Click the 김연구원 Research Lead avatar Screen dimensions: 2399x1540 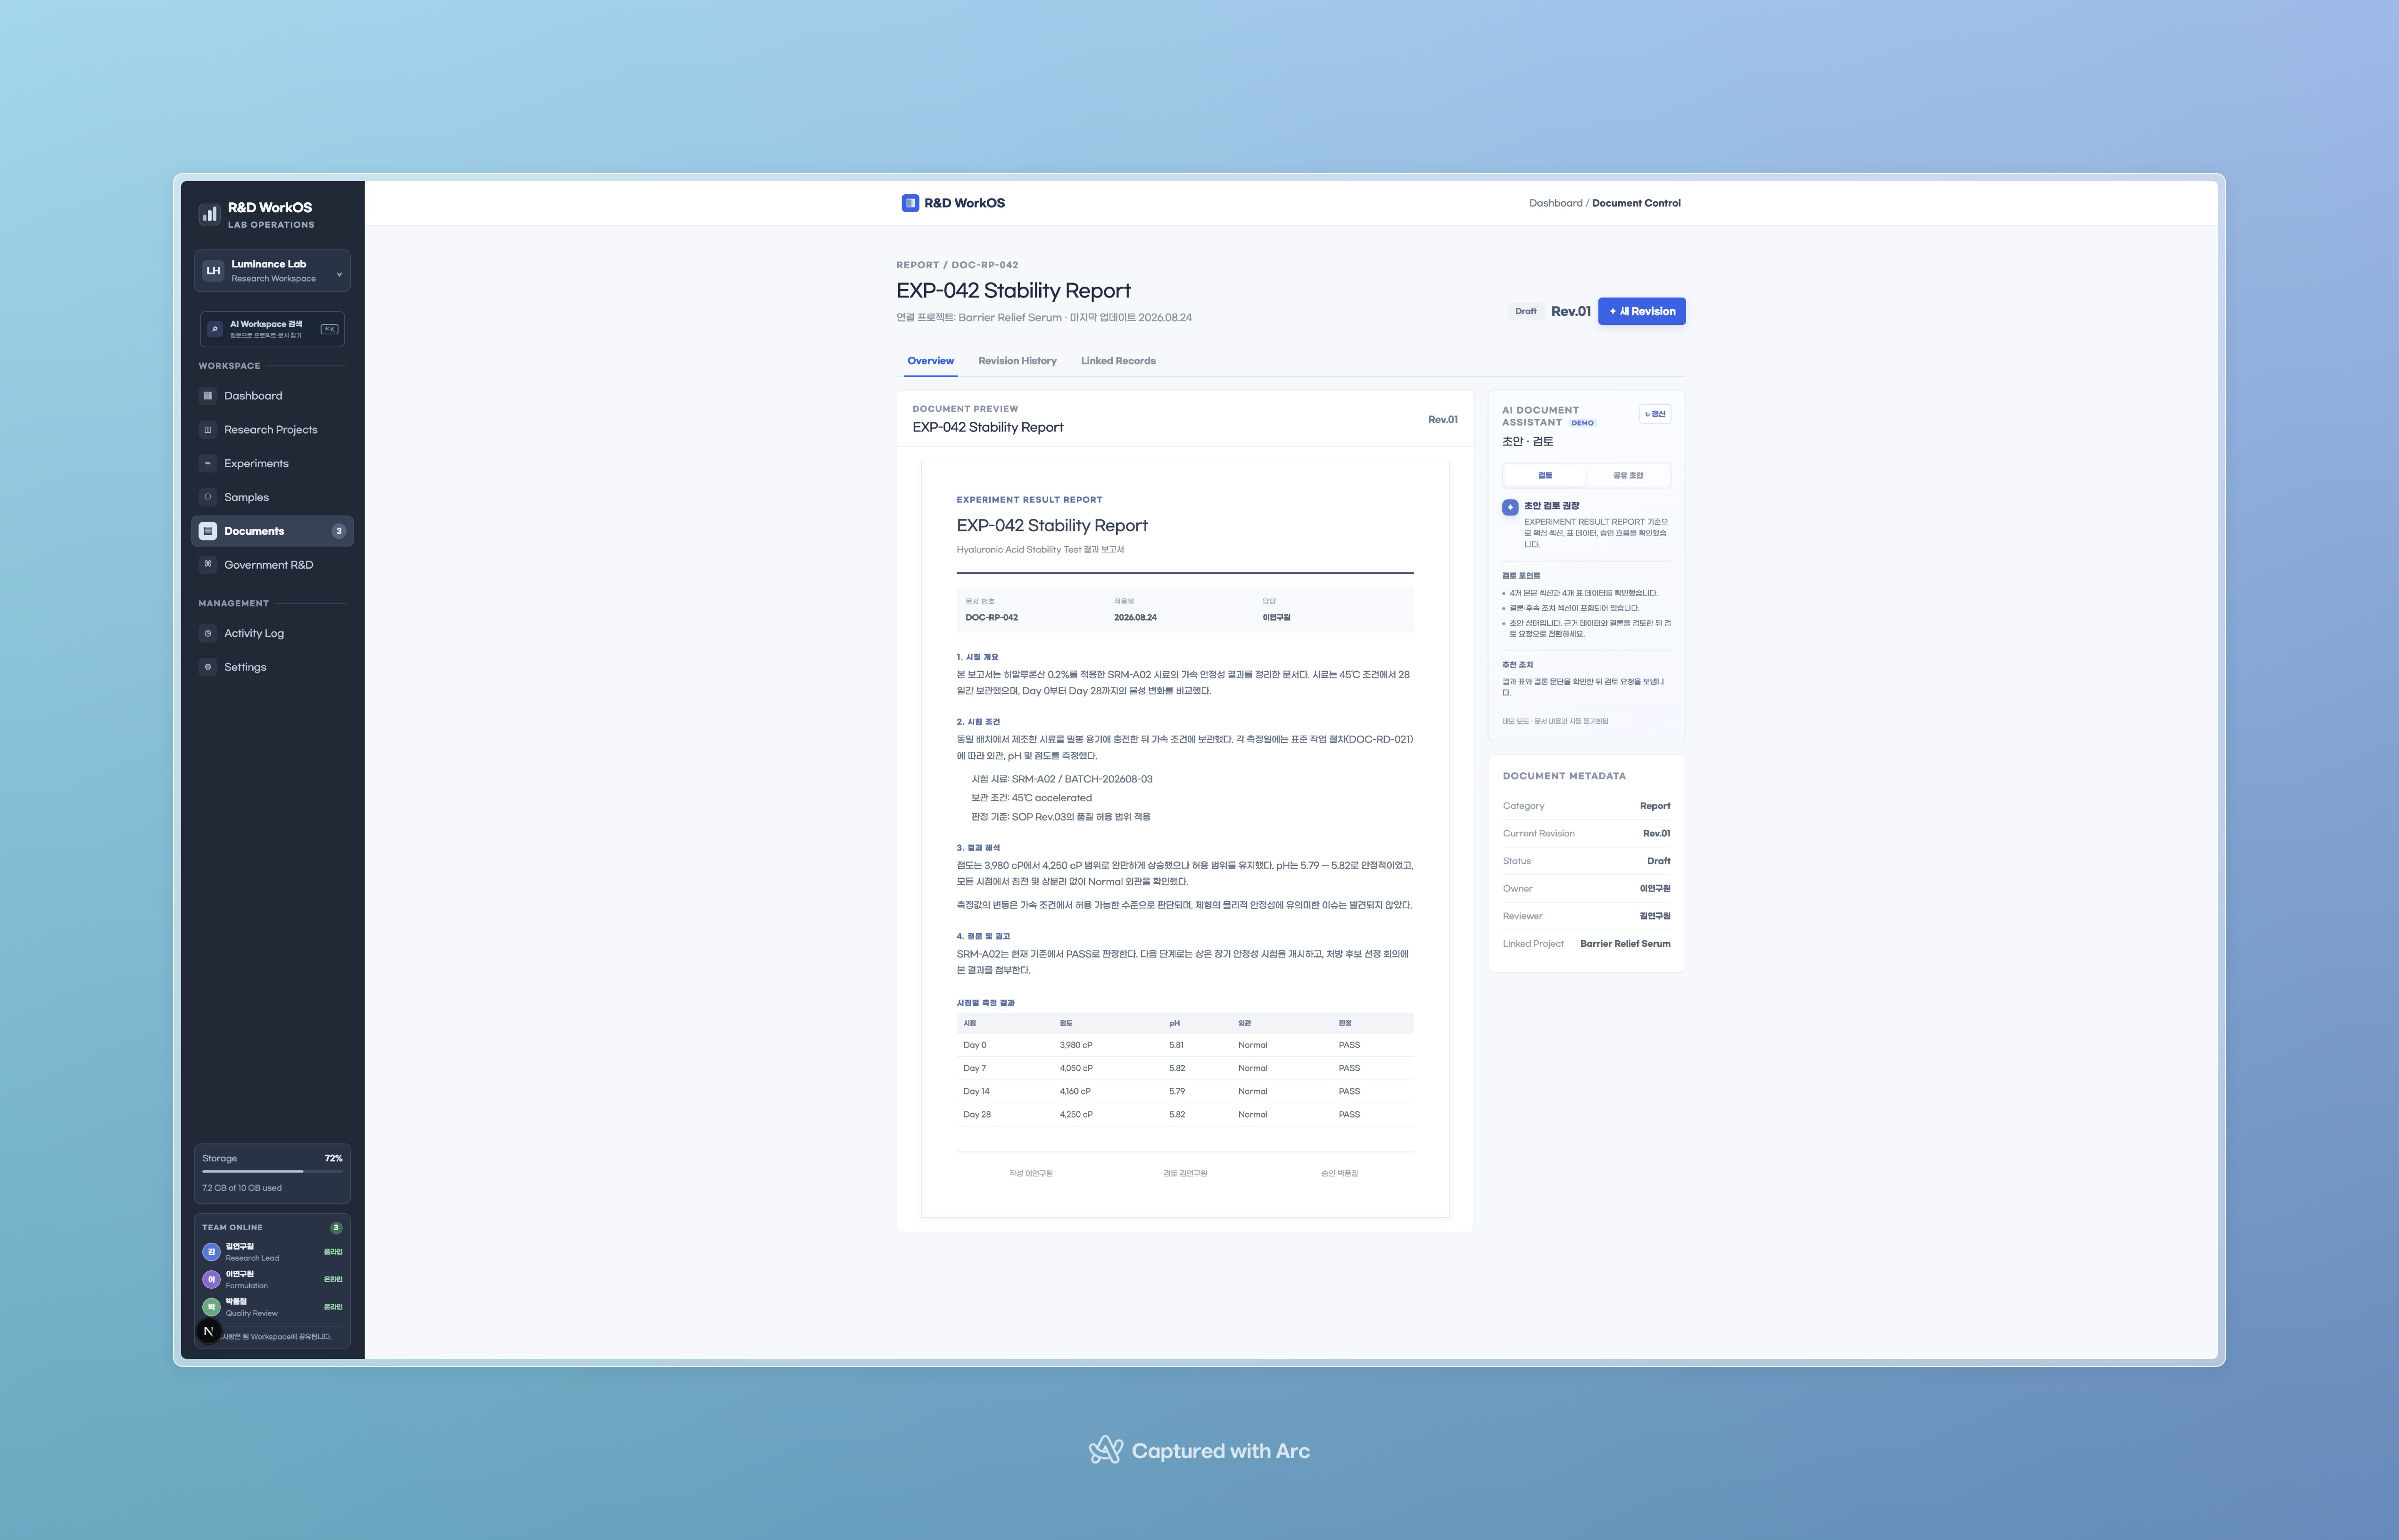211,1252
